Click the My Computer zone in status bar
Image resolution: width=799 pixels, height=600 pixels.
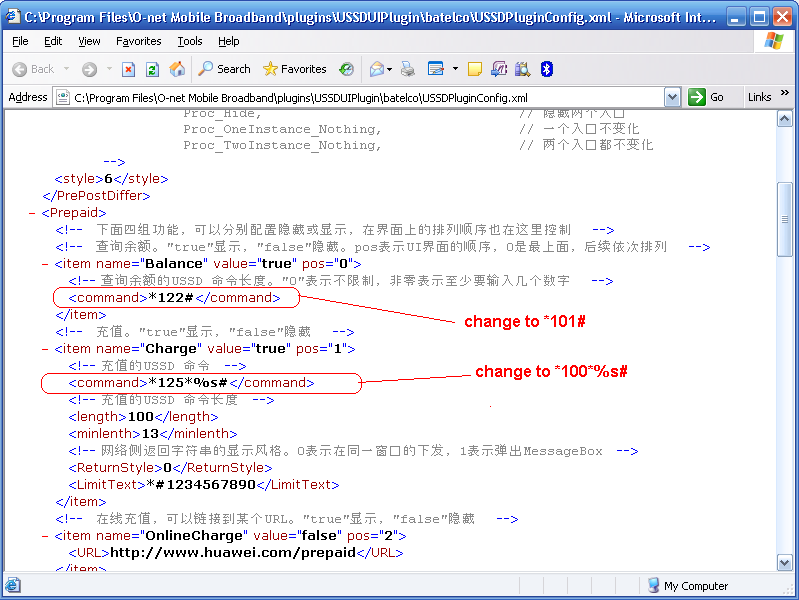(x=688, y=586)
